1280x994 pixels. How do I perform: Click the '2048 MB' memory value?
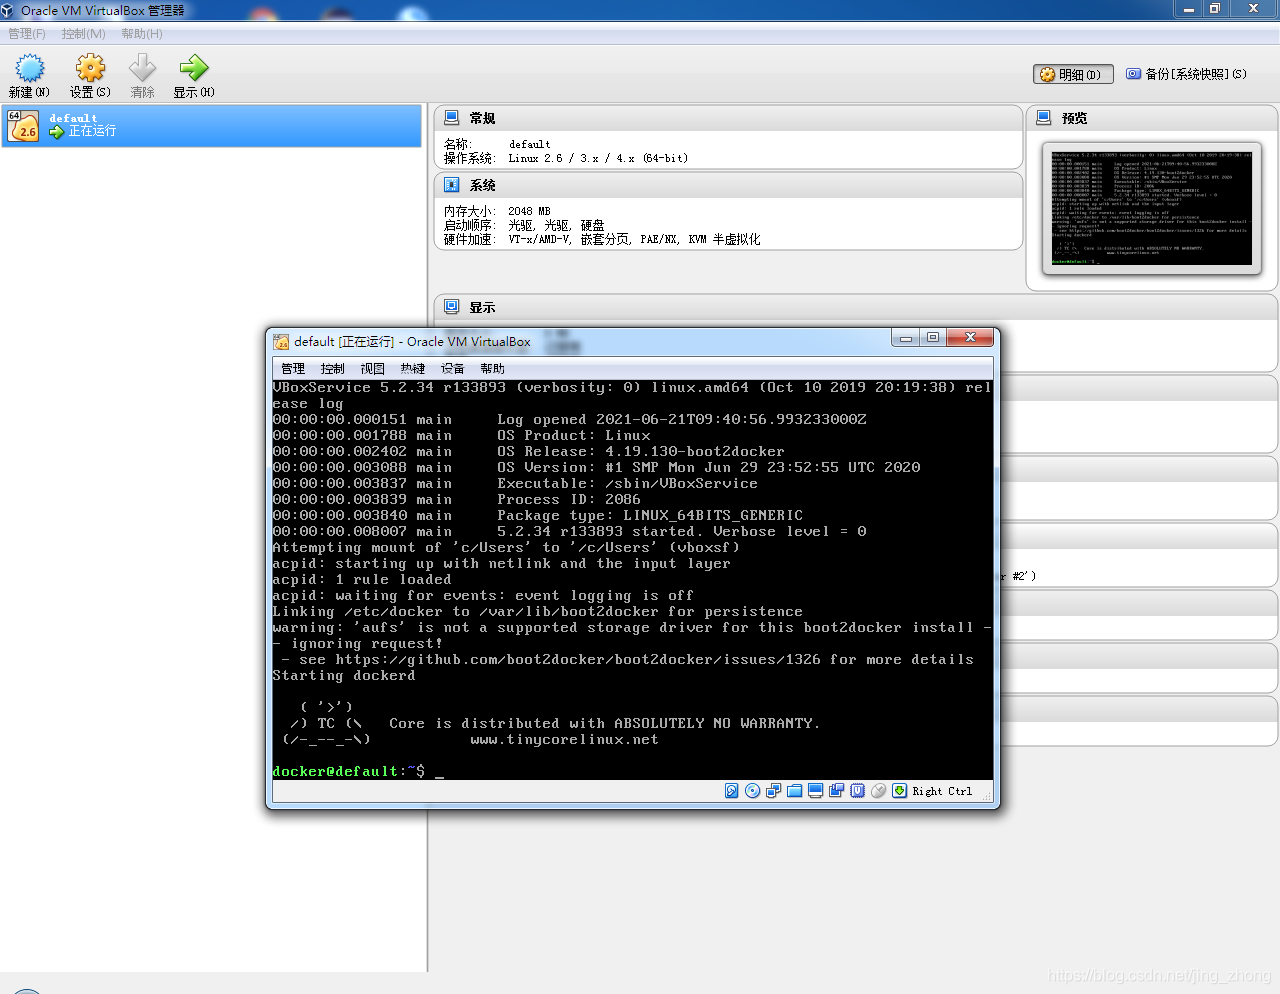(x=529, y=211)
